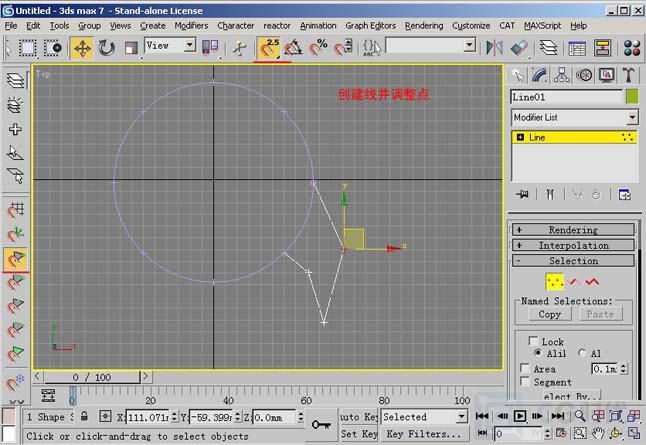
Task: Select the Rotate tool
Action: click(106, 49)
